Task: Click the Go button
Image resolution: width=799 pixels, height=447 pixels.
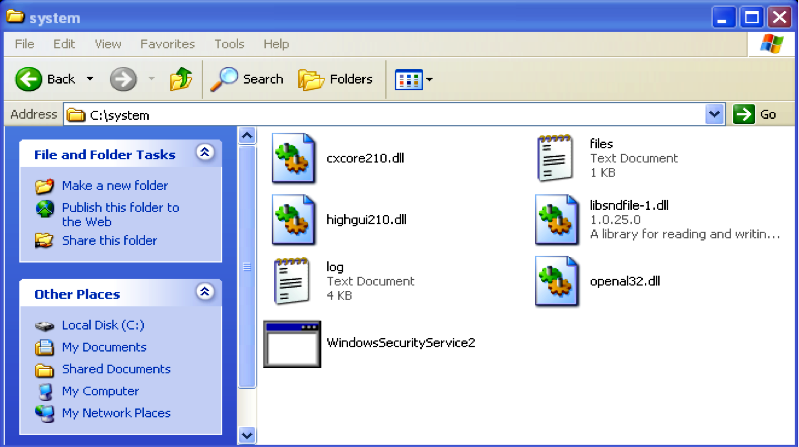Action: click(x=755, y=115)
